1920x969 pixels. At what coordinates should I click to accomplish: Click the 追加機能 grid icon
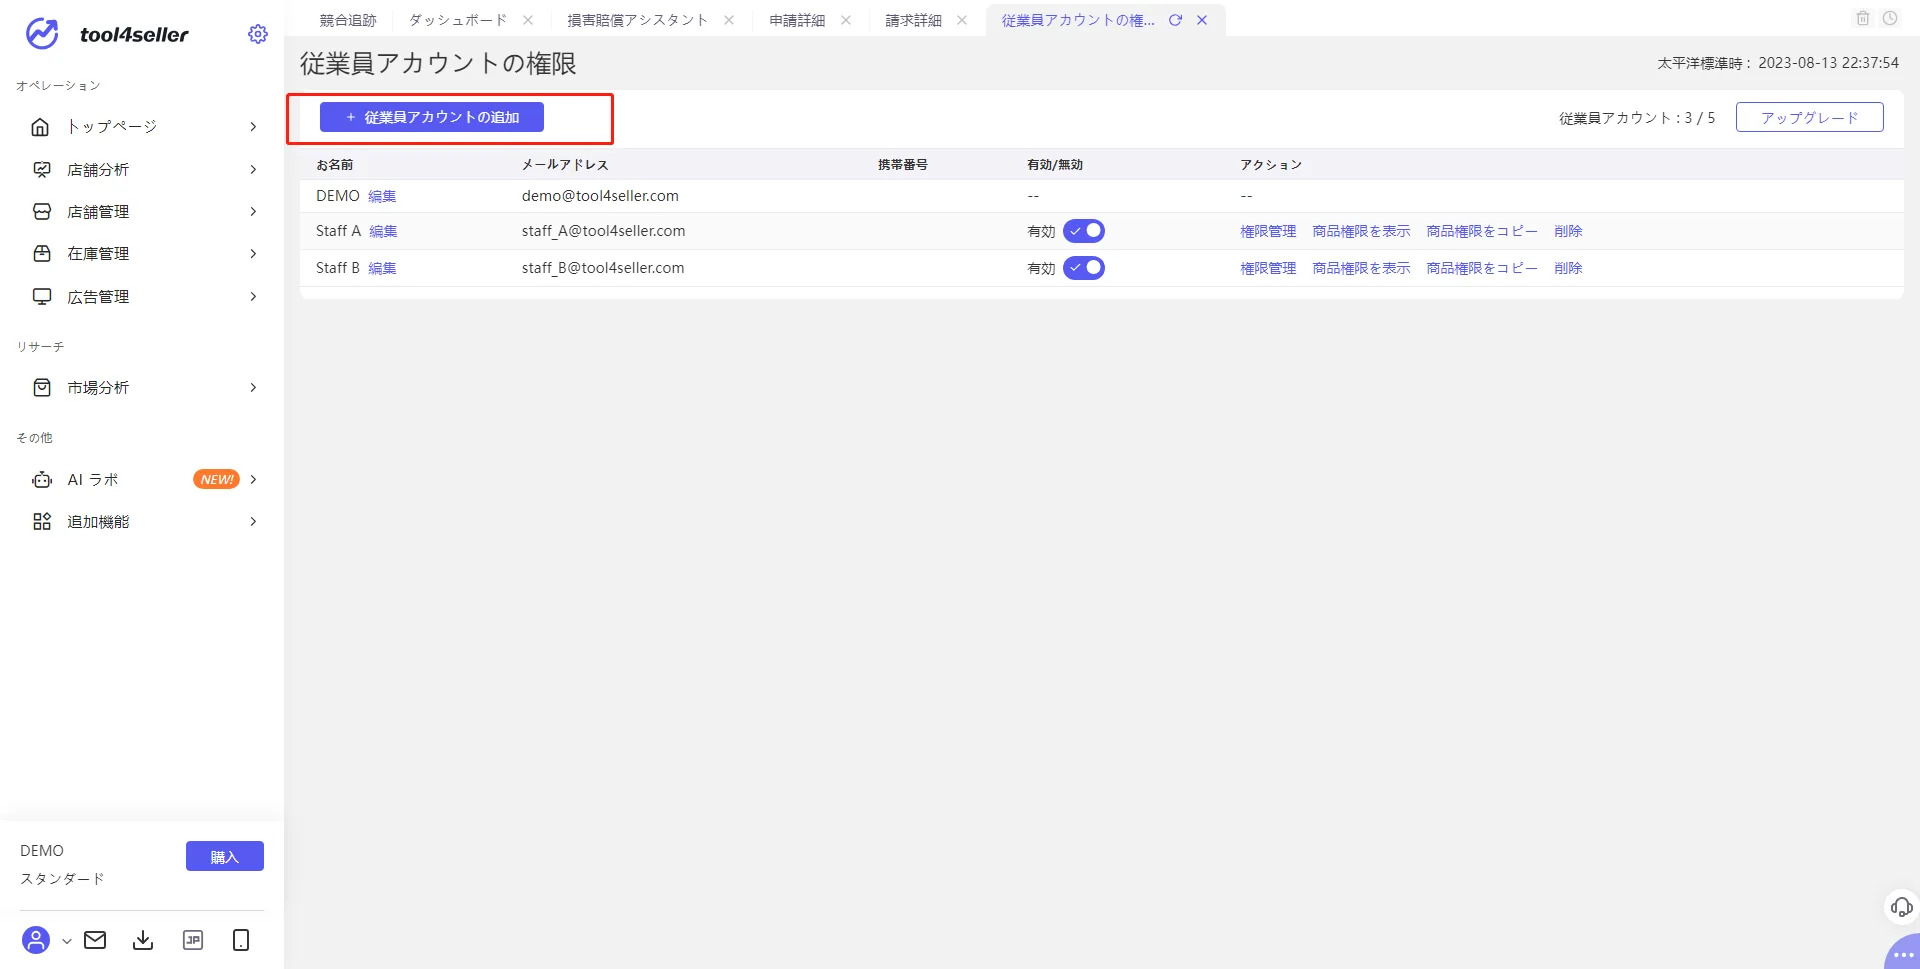pyautogui.click(x=42, y=522)
